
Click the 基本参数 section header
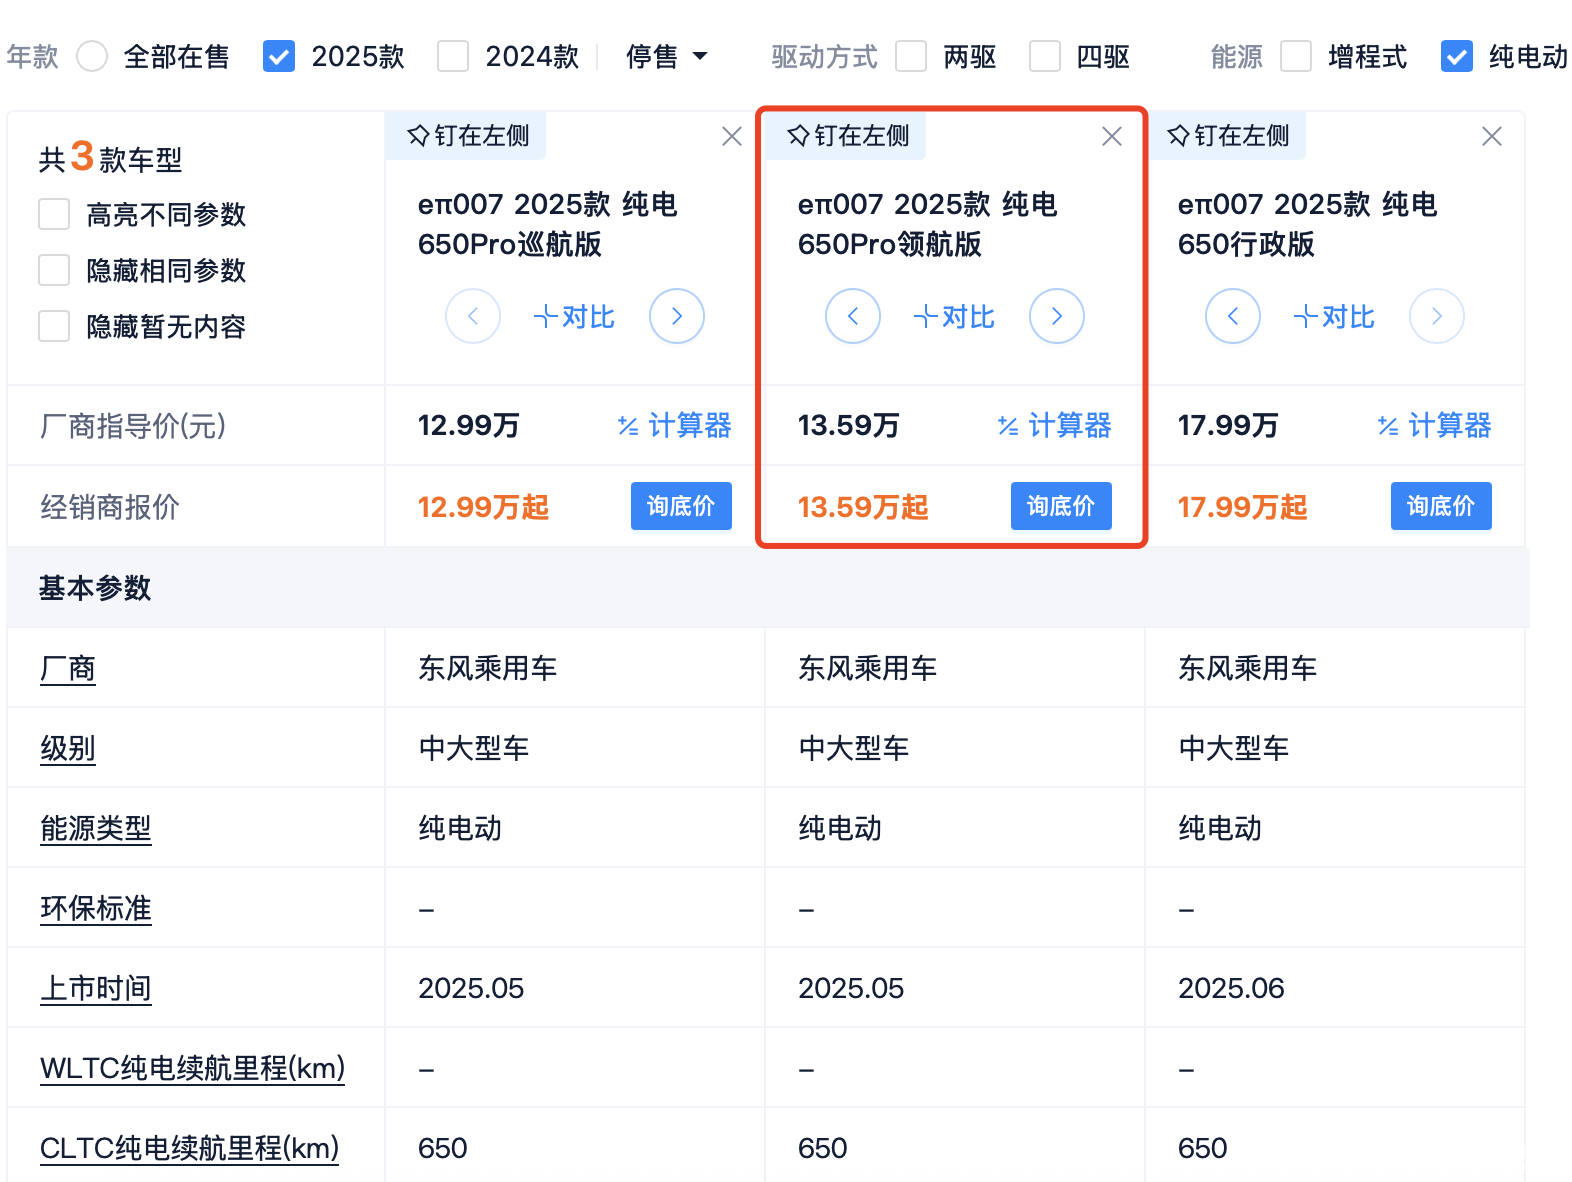[95, 588]
